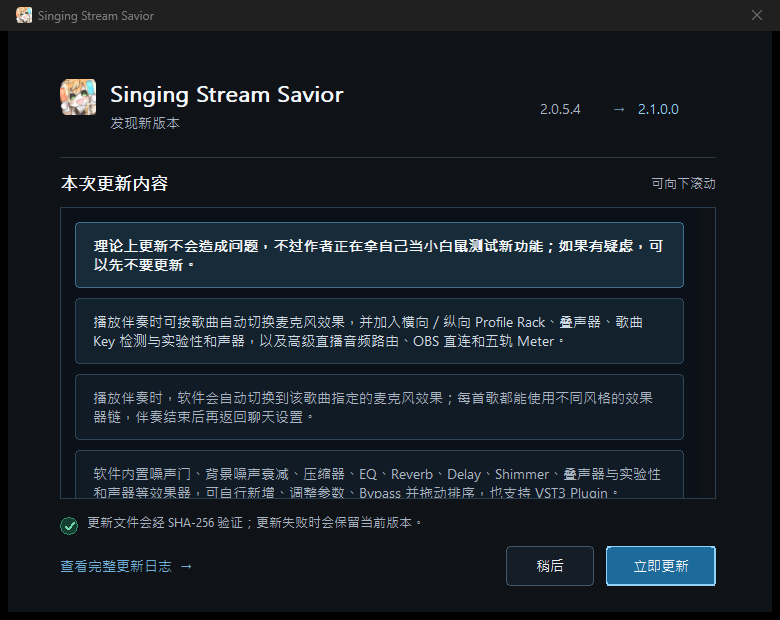Click the changelog card mentioning Profile Rack
Image resolution: width=780 pixels, height=620 pixels.
point(379,331)
